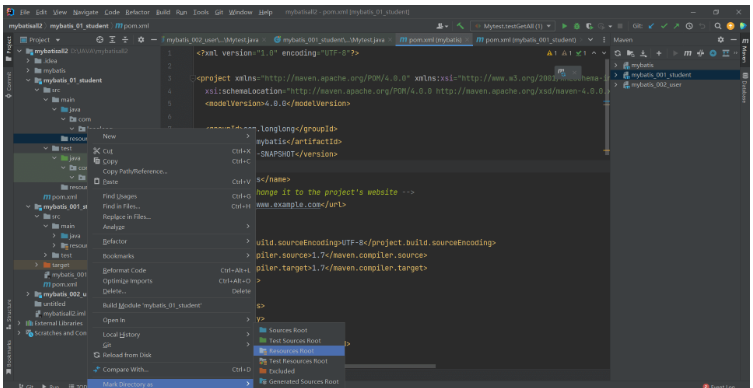Image resolution: width=753 pixels, height=388 pixels.
Task: Toggle Offline Mode icon in Maven toolbar
Action: (700, 53)
